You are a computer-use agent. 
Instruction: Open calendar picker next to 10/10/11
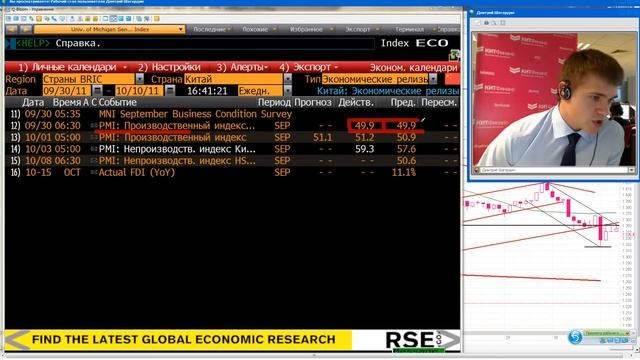tap(170, 91)
